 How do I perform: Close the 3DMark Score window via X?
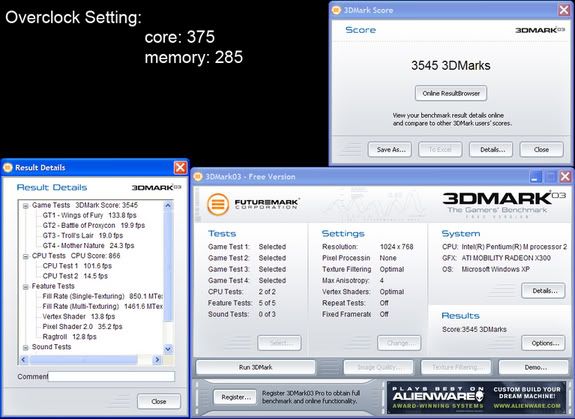[564, 10]
